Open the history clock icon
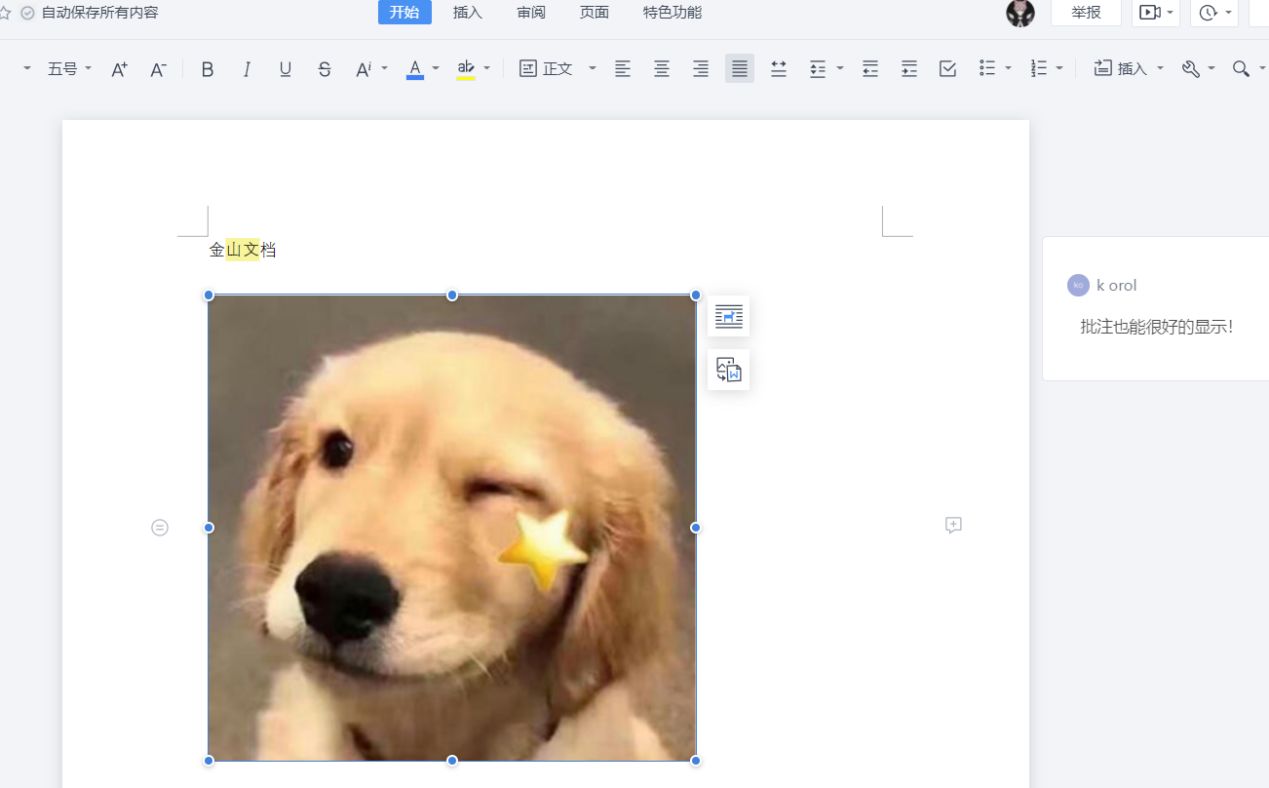 (1208, 13)
